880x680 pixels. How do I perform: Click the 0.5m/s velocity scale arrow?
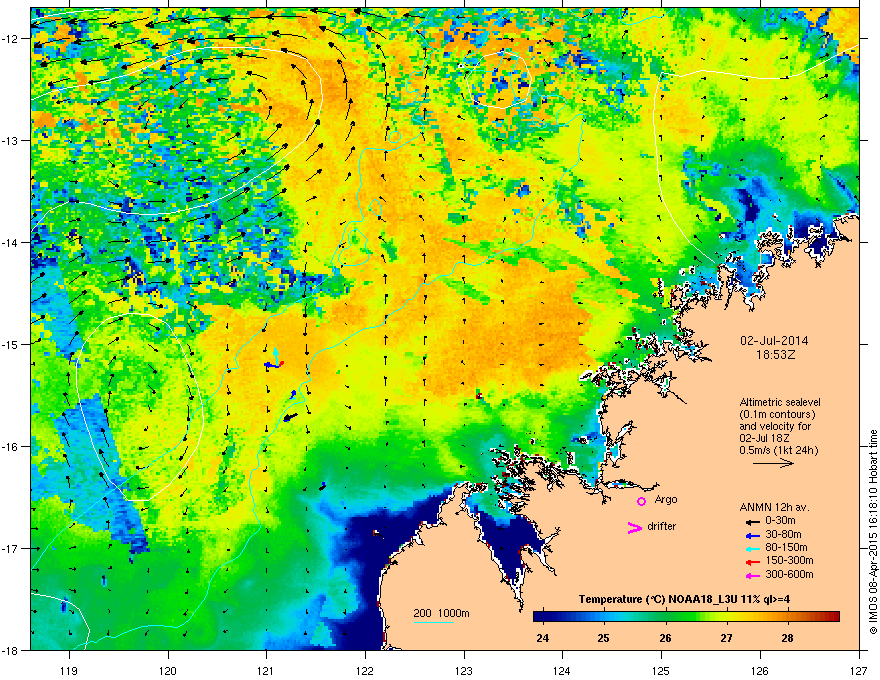pyautogui.click(x=773, y=463)
